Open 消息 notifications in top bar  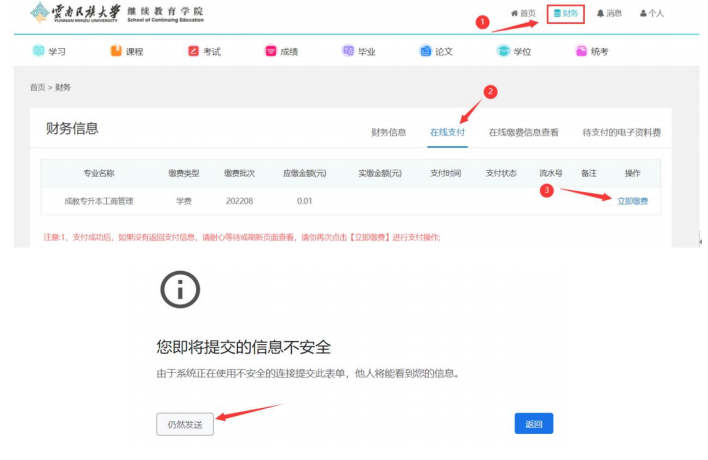tap(609, 14)
